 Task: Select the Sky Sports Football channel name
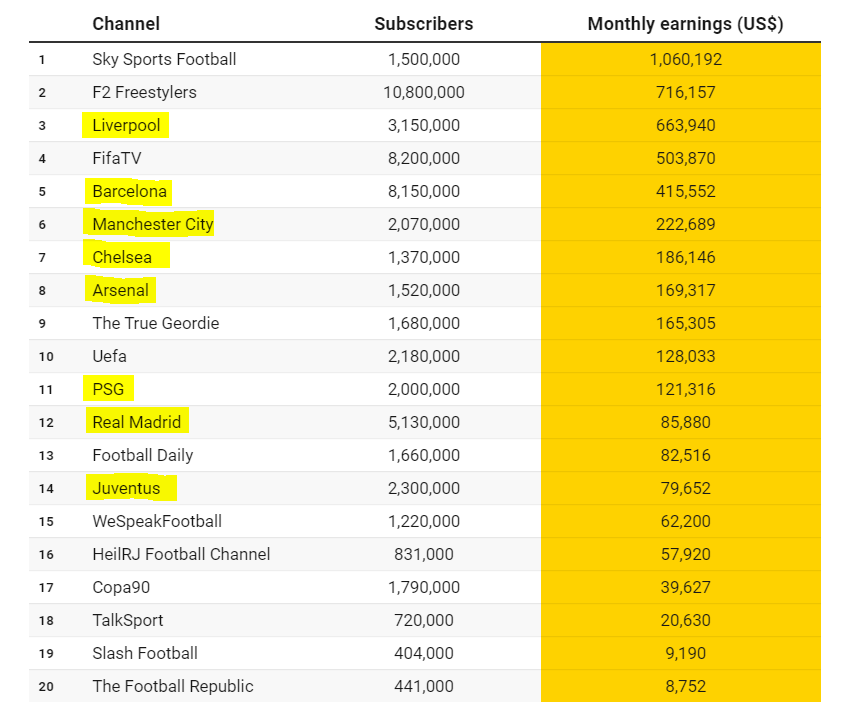pyautogui.click(x=164, y=59)
